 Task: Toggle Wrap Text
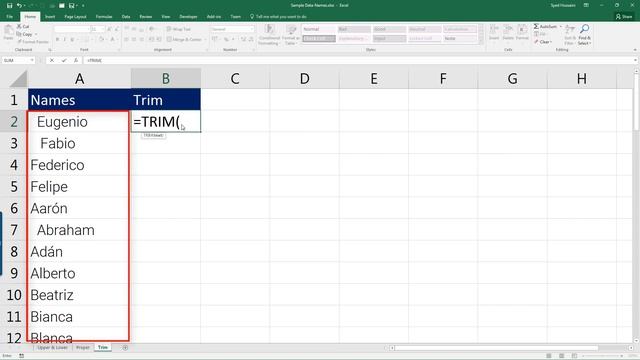tap(179, 29)
